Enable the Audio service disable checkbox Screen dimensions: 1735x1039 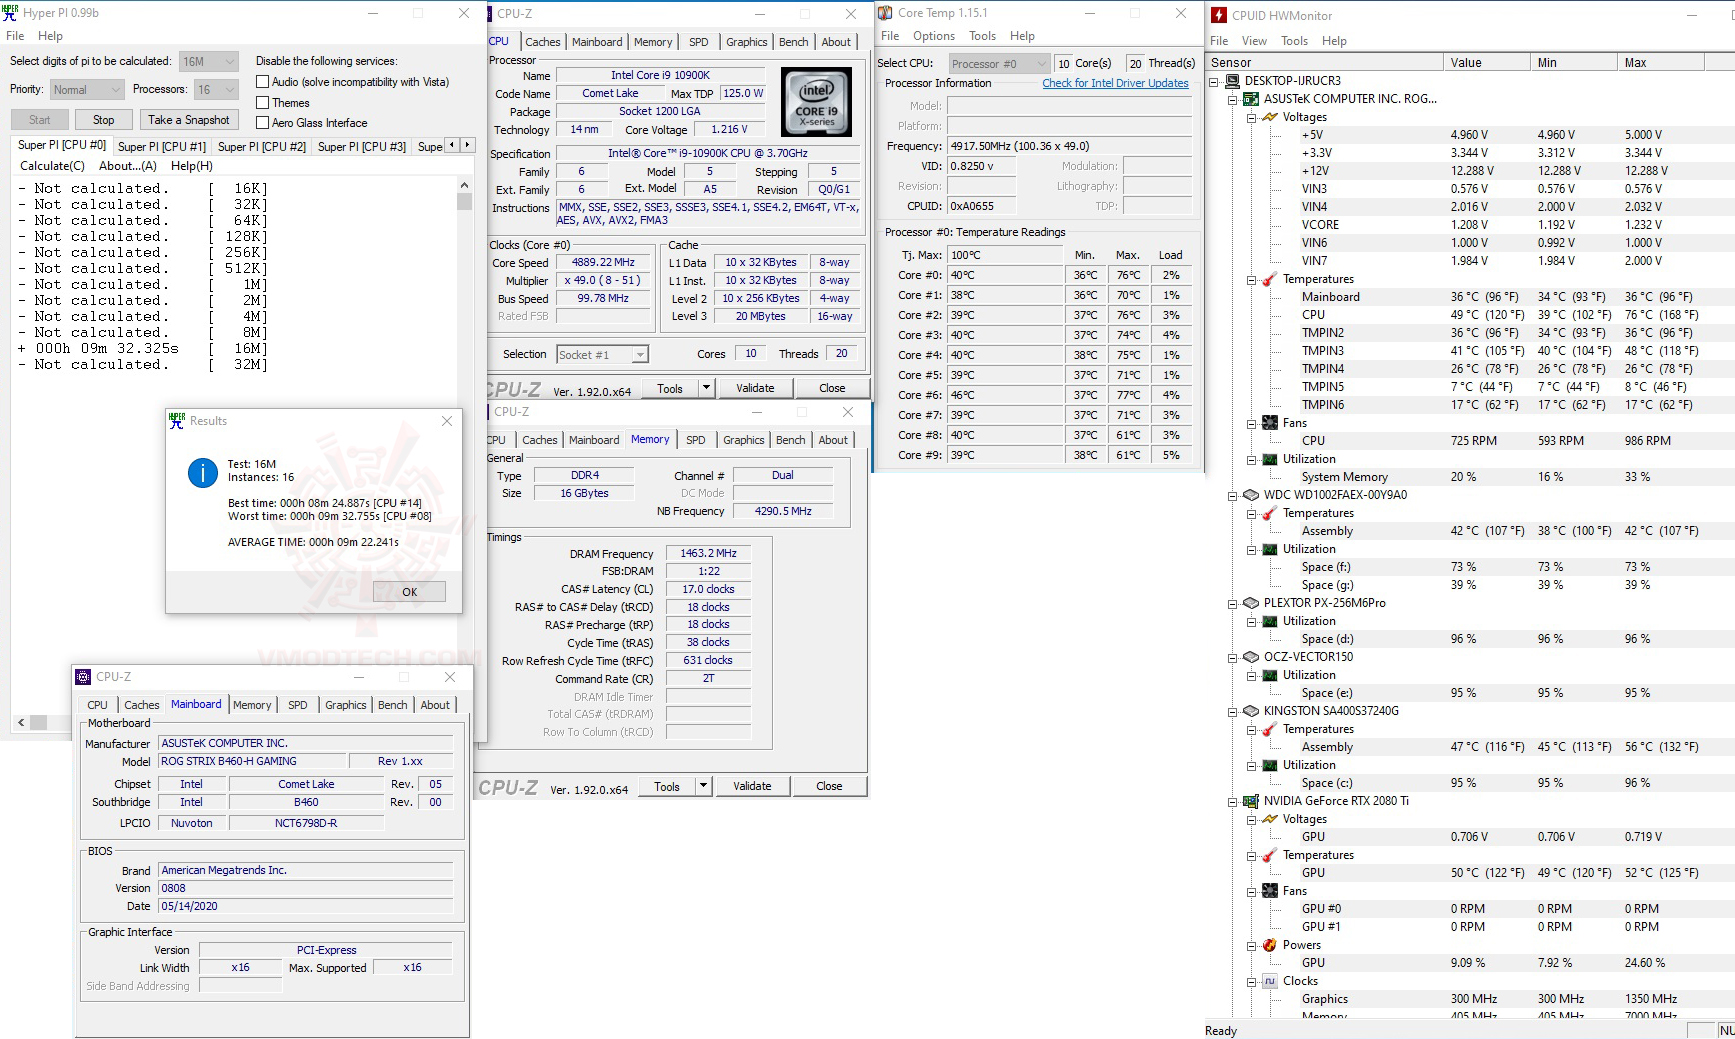tap(262, 81)
